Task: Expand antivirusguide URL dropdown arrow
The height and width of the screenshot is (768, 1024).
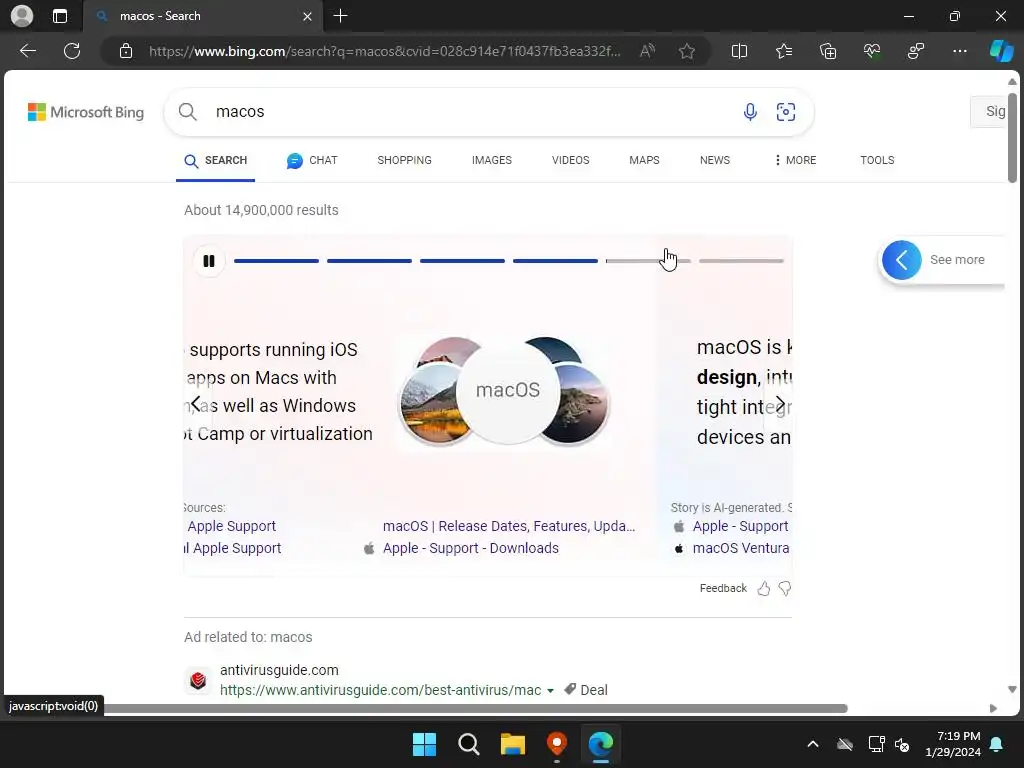Action: coord(551,690)
